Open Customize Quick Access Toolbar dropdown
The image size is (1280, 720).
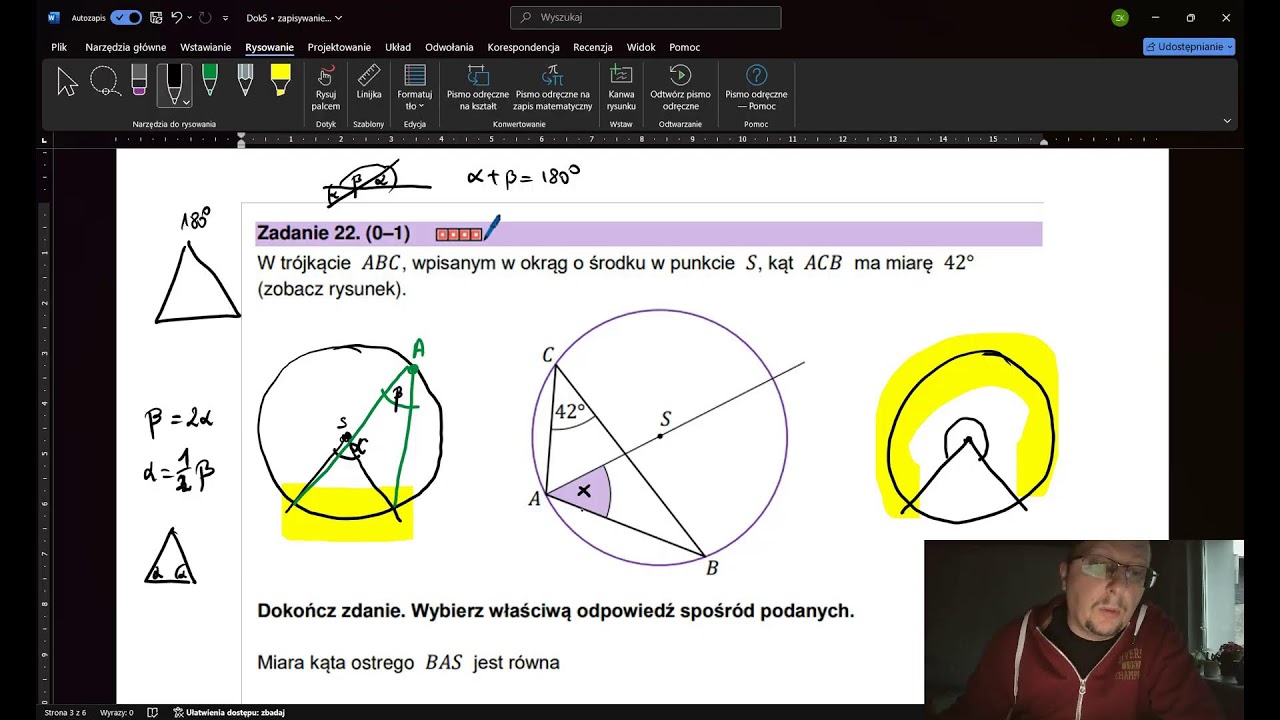(225, 18)
